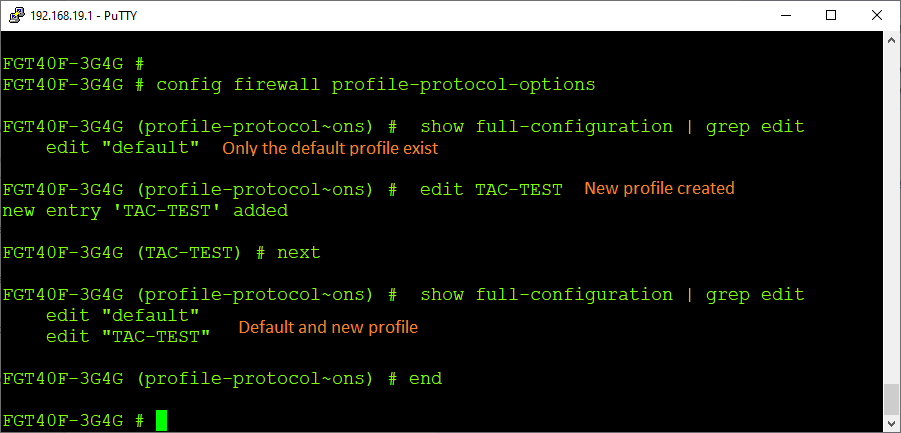901x433 pixels.
Task: Click the scrollbar down arrow
Action: (x=891, y=423)
